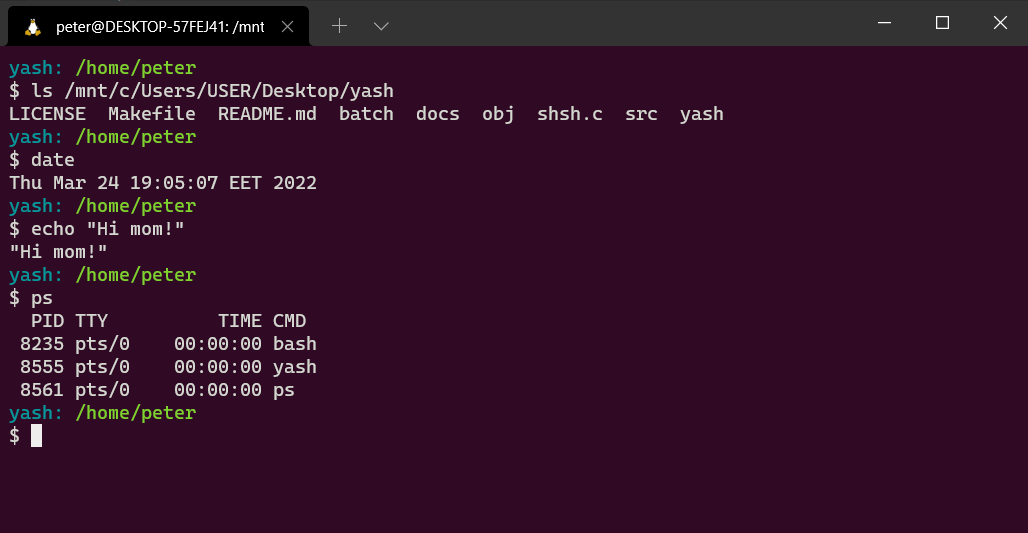Click the CMD column header in ps output
The width and height of the screenshot is (1028, 533).
pyautogui.click(x=289, y=321)
